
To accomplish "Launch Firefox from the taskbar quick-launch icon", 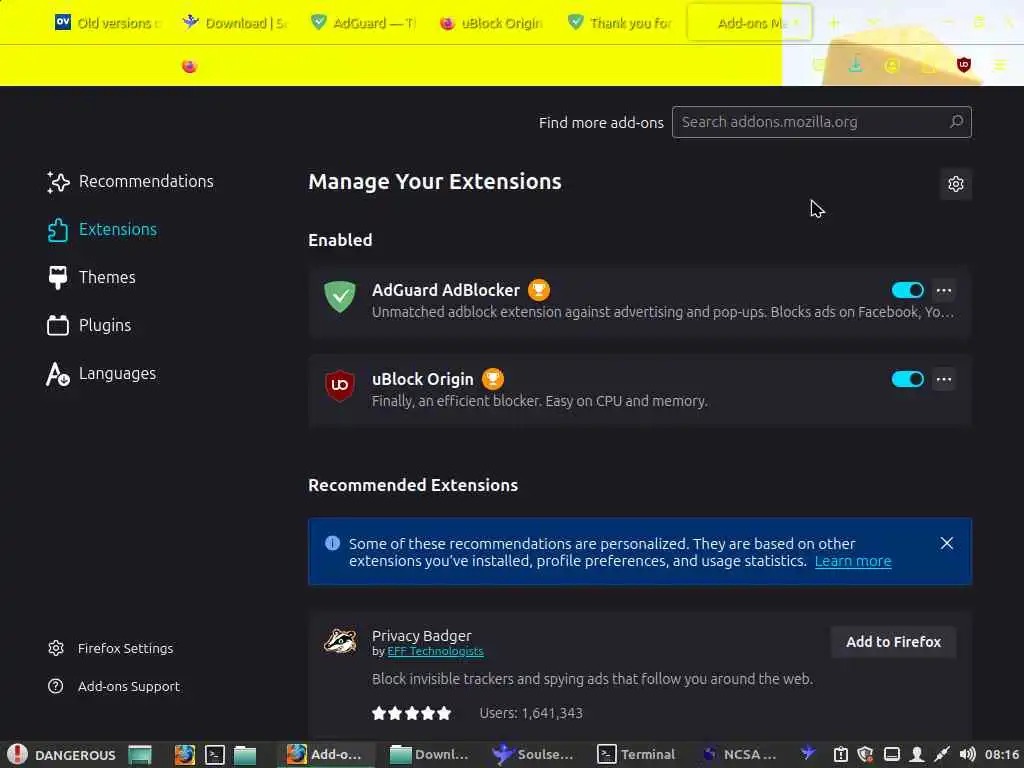I will [185, 754].
